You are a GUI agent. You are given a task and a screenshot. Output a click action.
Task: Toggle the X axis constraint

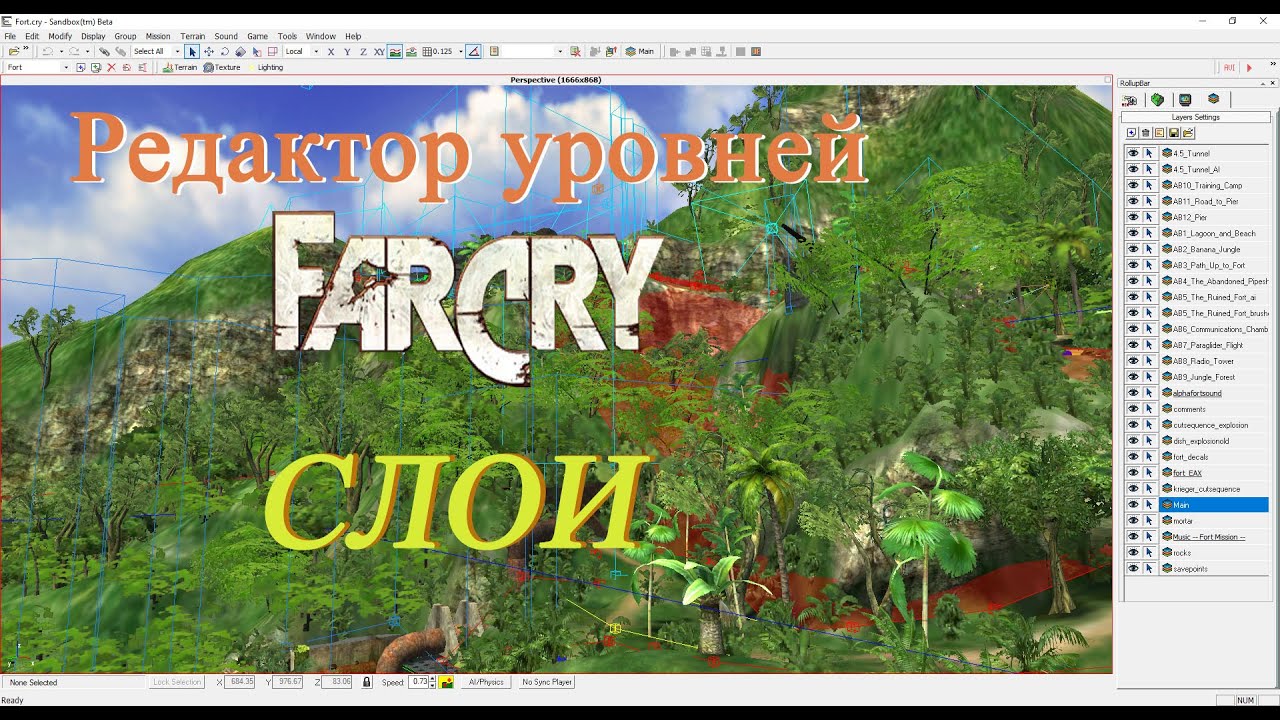(331, 51)
